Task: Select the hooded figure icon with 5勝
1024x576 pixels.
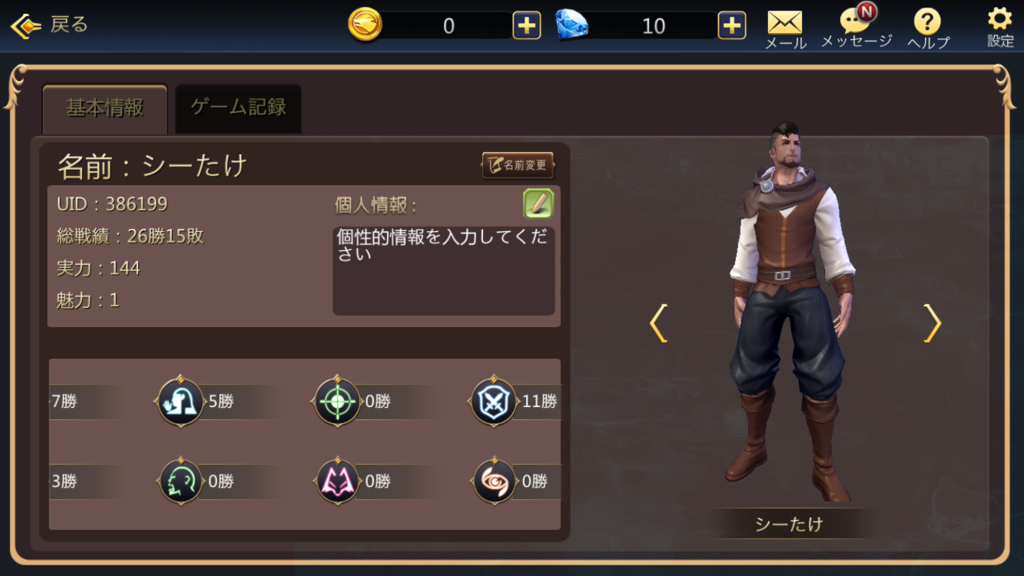Action: coord(180,401)
